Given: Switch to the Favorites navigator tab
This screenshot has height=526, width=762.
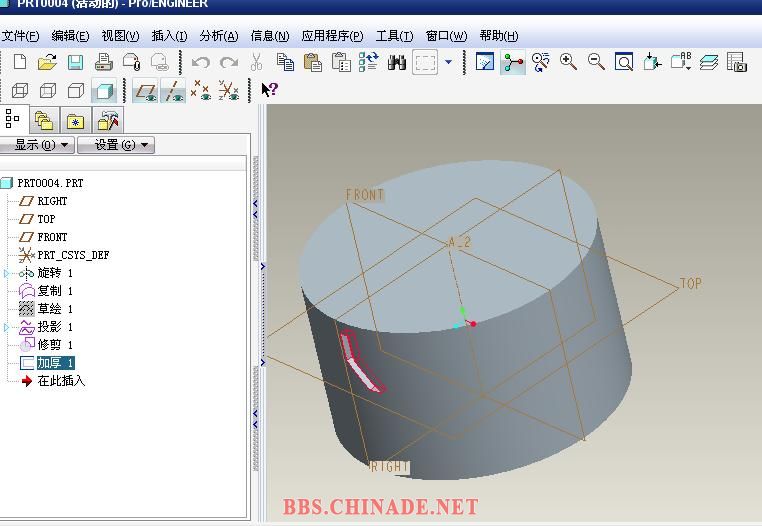Looking at the screenshot, I should (75, 121).
